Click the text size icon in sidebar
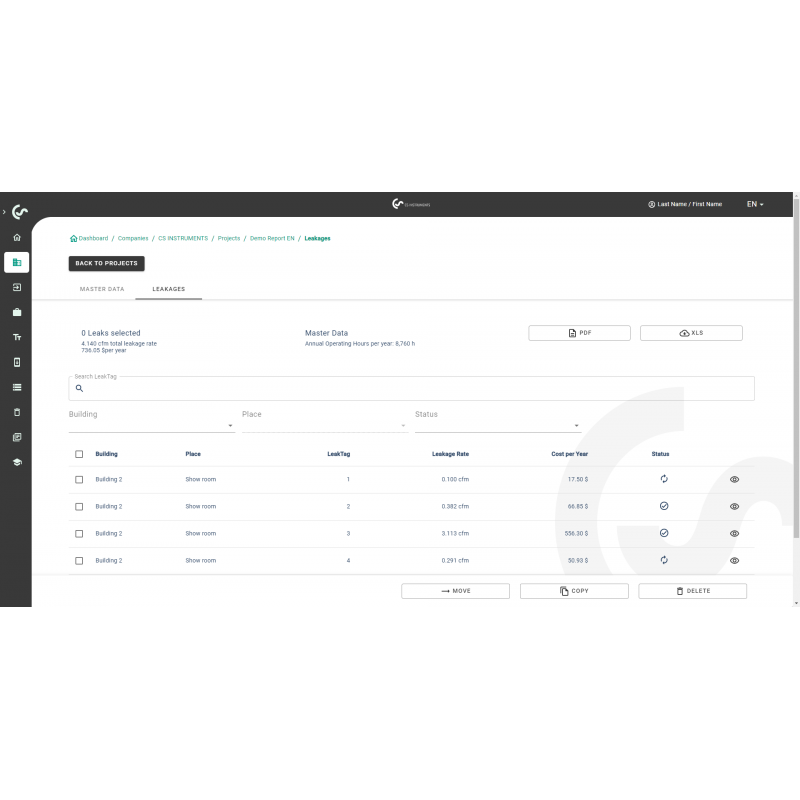Image resolution: width=800 pixels, height=800 pixels. pos(16,337)
